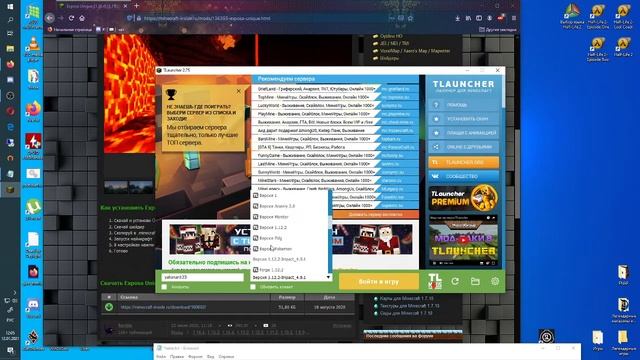The image size is (640, 360).
Task: Click the green download icon on webpage
Action: click(x=109, y=307)
